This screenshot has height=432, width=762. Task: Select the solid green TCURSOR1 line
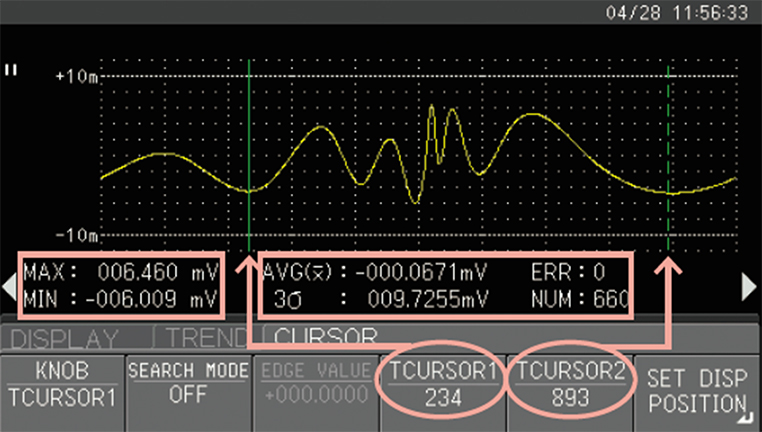249,156
